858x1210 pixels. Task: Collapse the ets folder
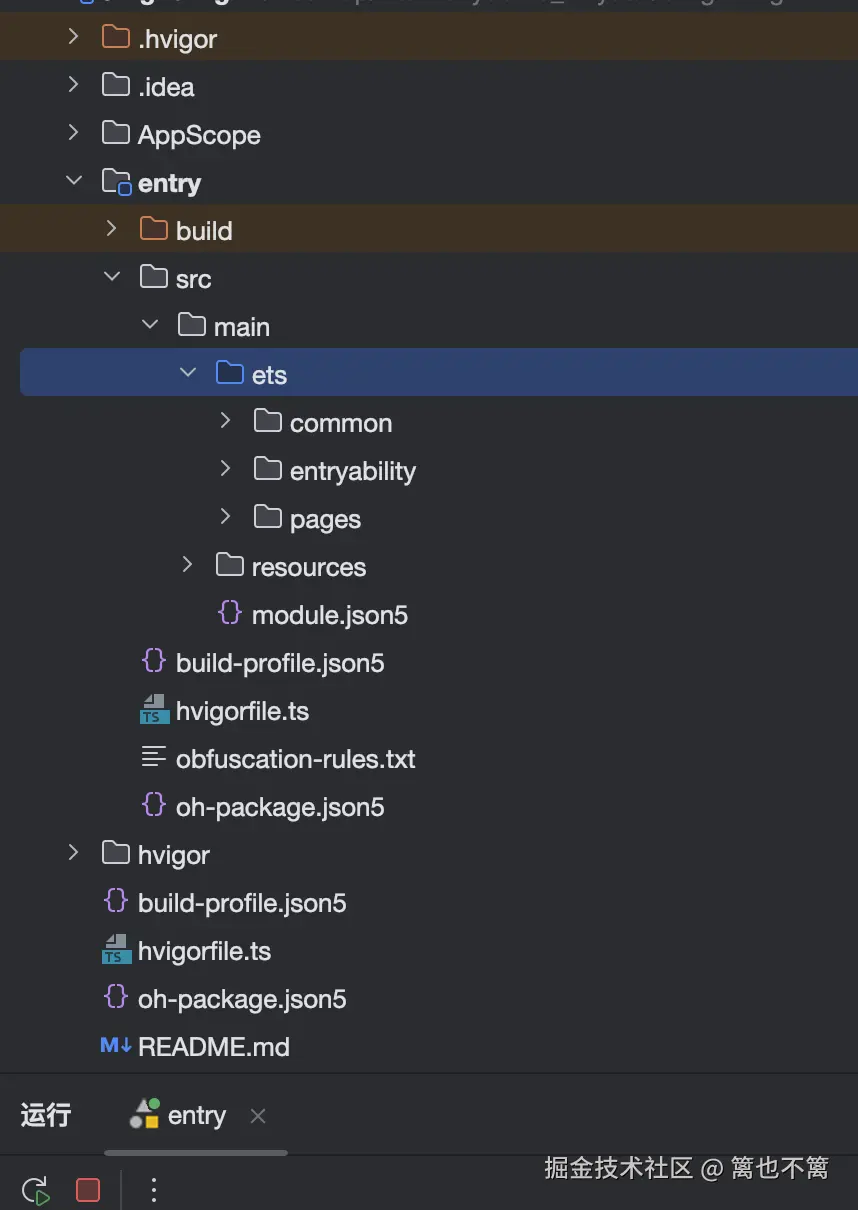187,373
